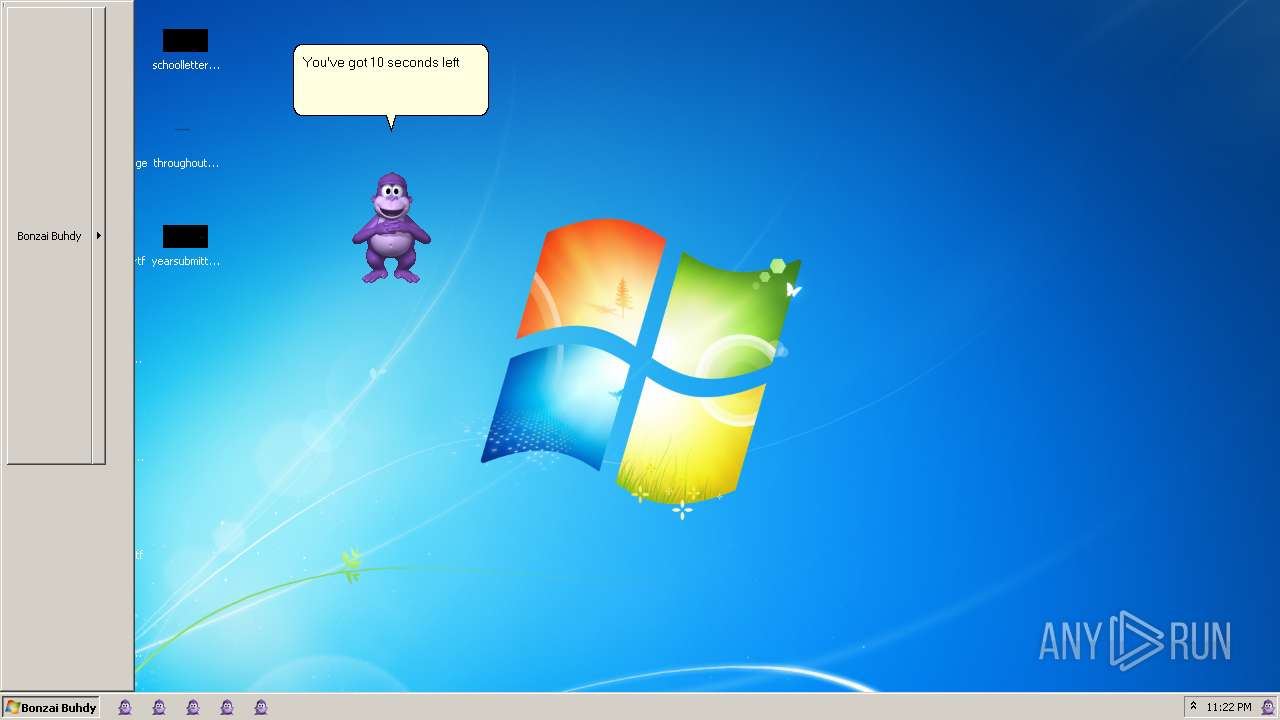The width and height of the screenshot is (1280, 720).
Task: Click the purple gorilla character on desktop
Action: [x=391, y=227]
